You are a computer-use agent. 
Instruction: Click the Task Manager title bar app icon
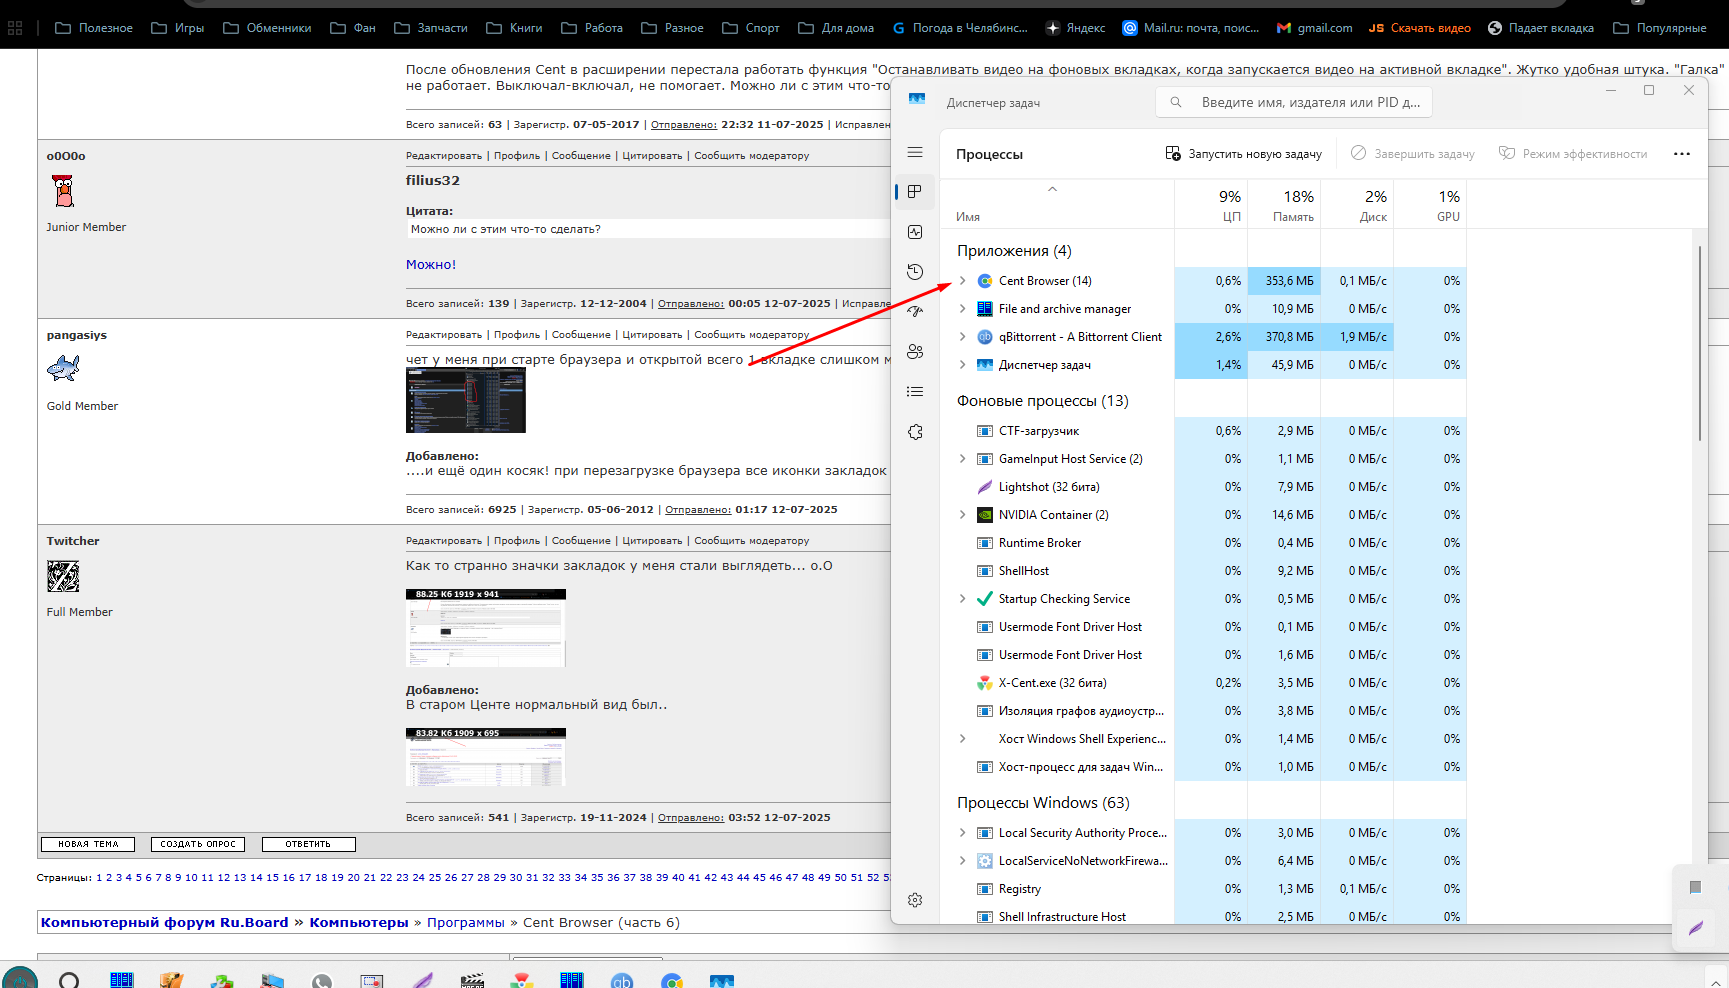(x=917, y=99)
